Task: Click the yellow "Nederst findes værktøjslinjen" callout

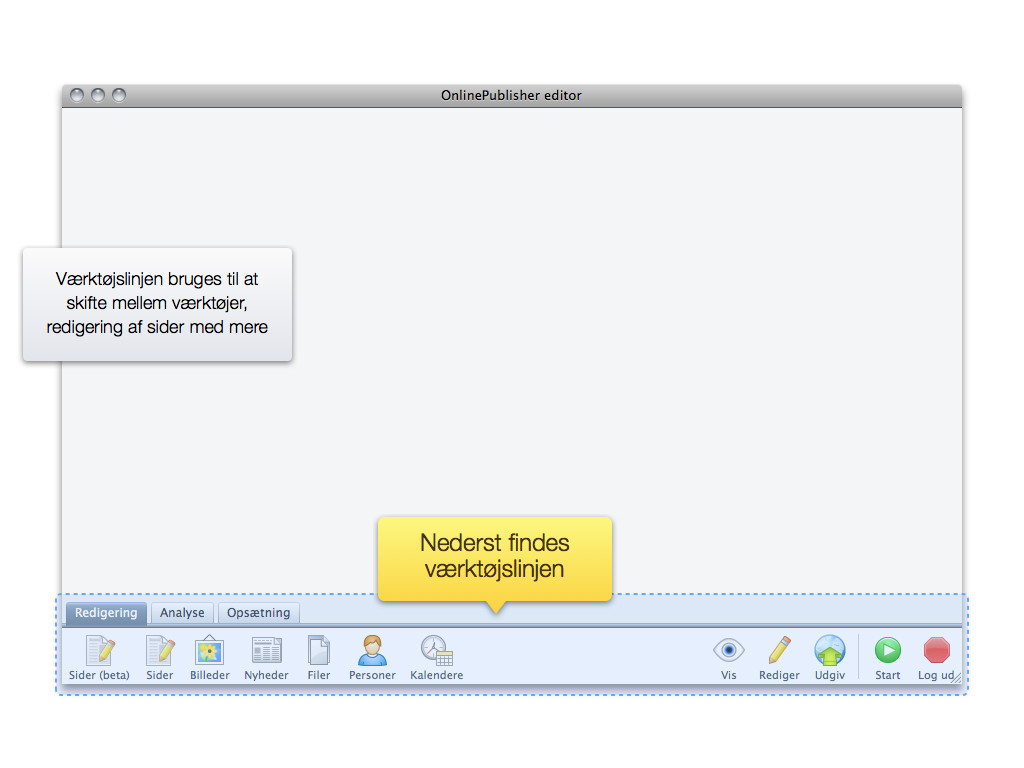Action: 494,557
